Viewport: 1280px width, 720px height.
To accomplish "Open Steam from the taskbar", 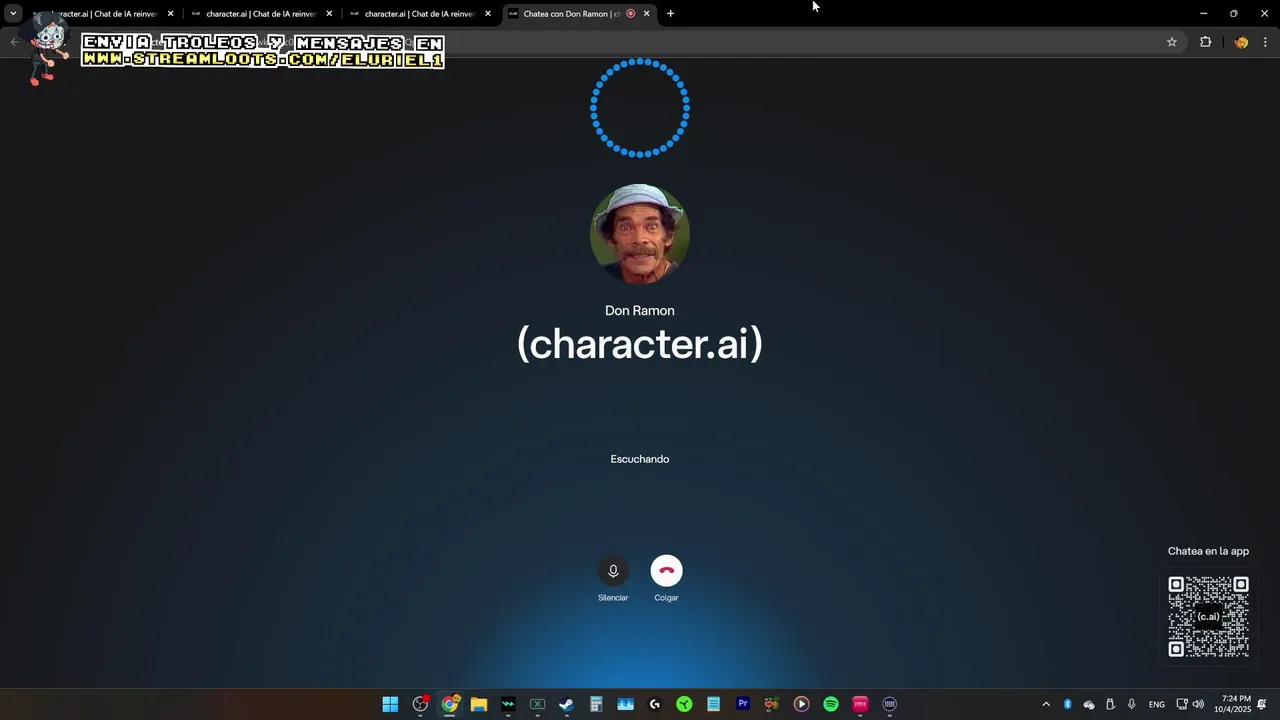I will pos(566,704).
